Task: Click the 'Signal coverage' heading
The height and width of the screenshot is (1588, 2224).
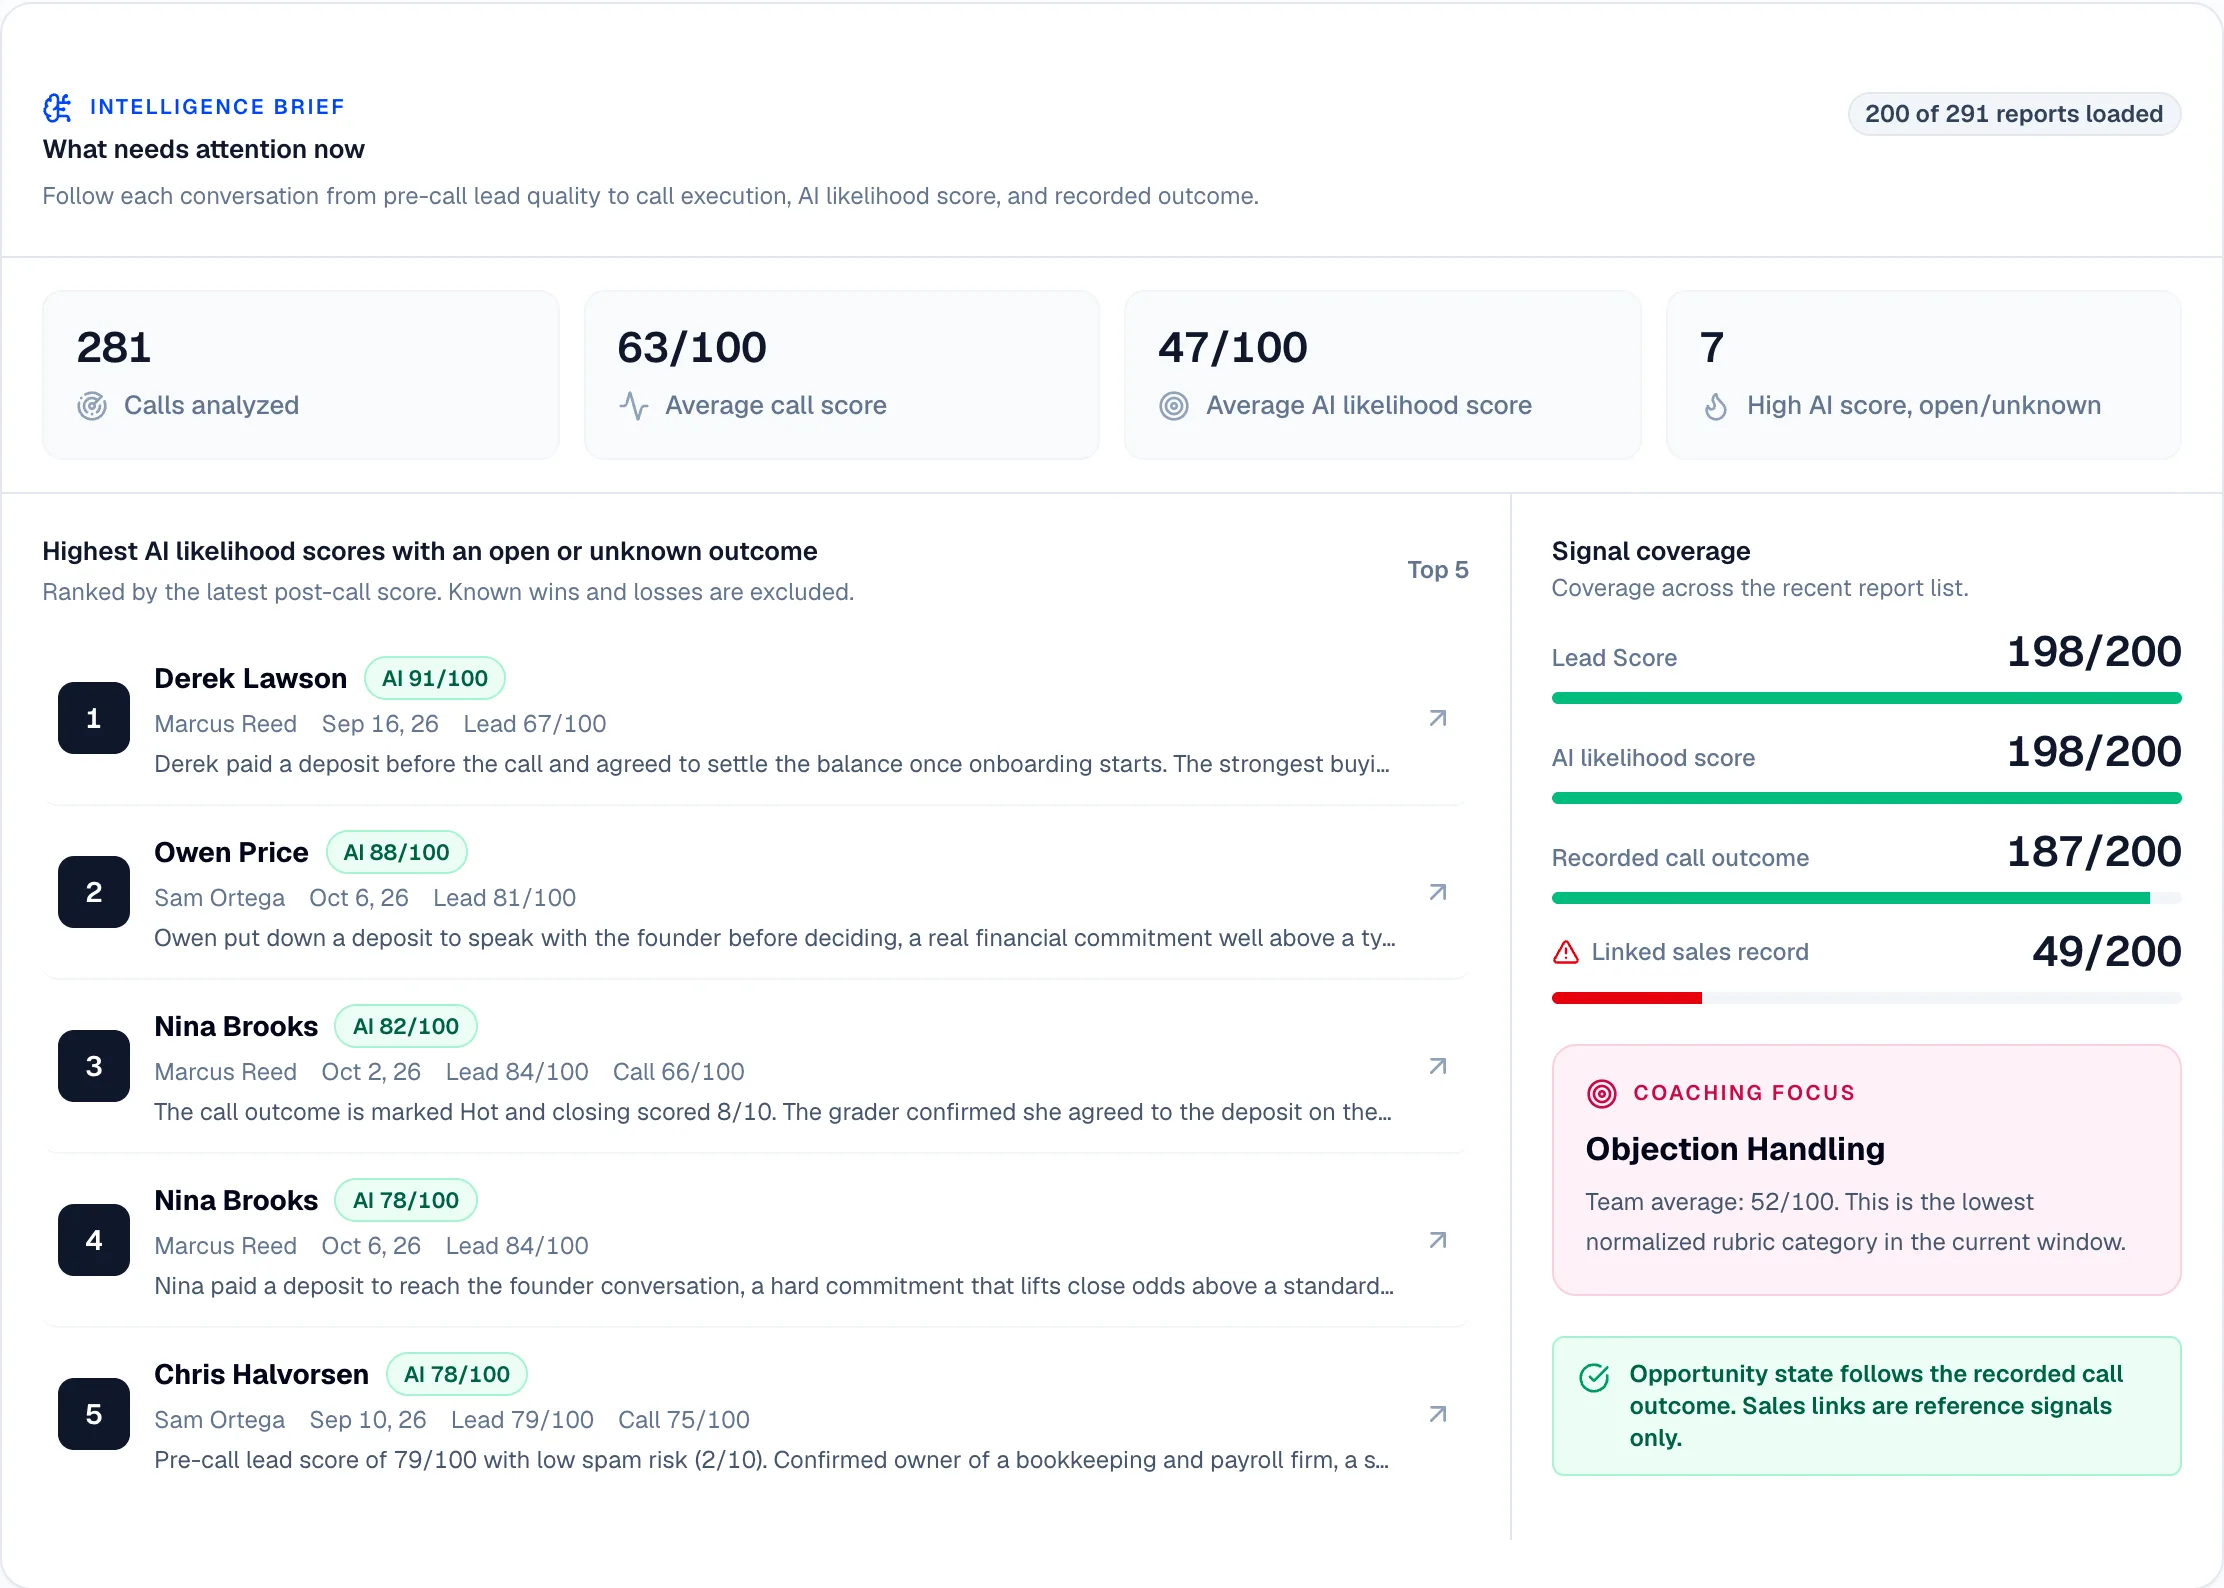Action: pyautogui.click(x=1651, y=551)
